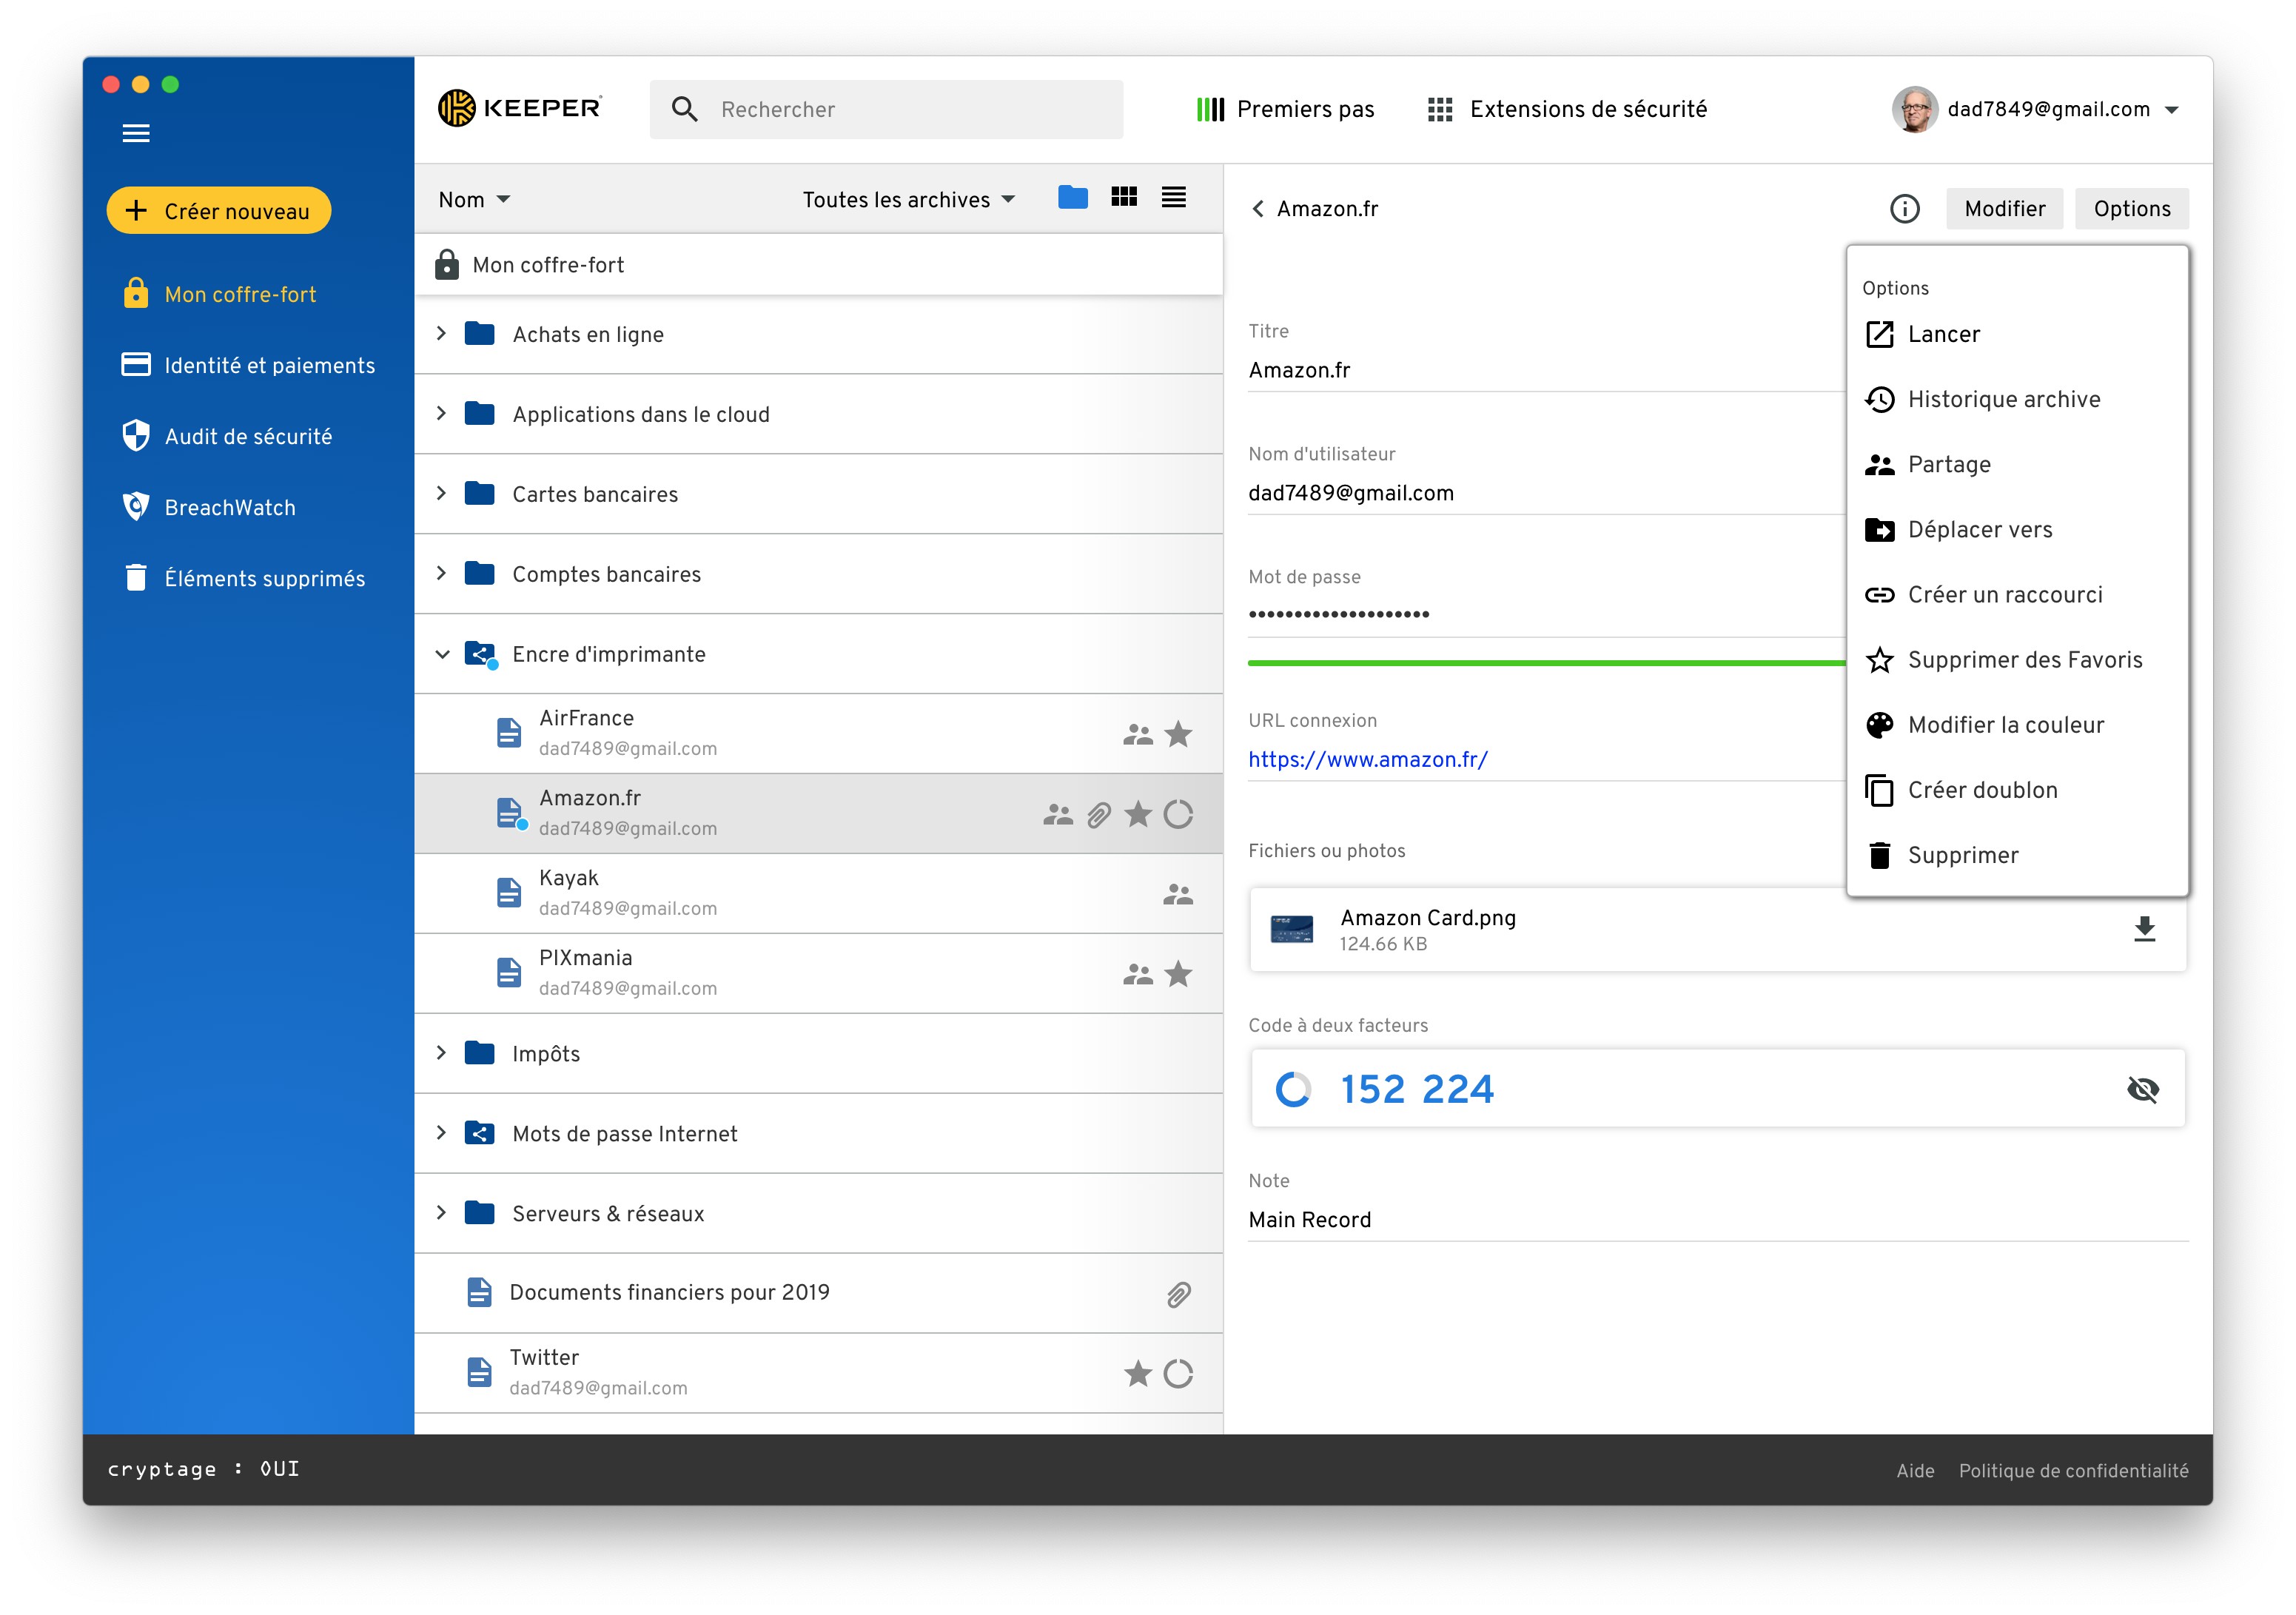Screen dimensions: 2296x1615
Task: Open BreachWatch in the sidebar
Action: pyautogui.click(x=230, y=507)
